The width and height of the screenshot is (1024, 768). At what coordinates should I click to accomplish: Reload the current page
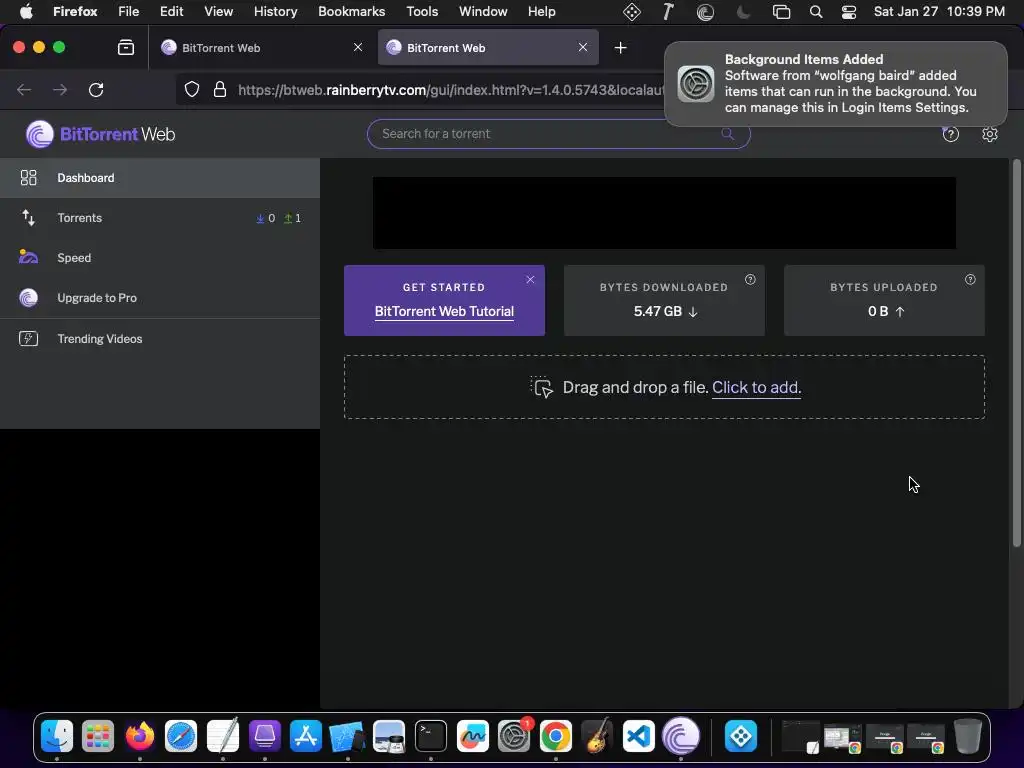point(96,90)
